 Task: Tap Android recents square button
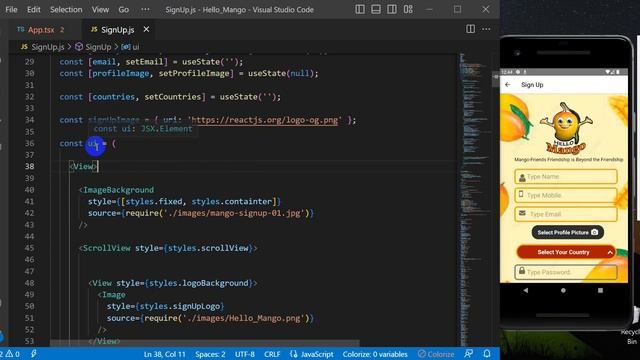pyautogui.click(x=600, y=290)
